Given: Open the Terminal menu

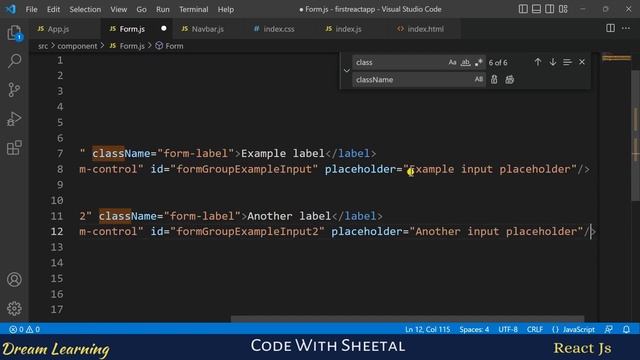Looking at the screenshot, I should click(x=193, y=9).
